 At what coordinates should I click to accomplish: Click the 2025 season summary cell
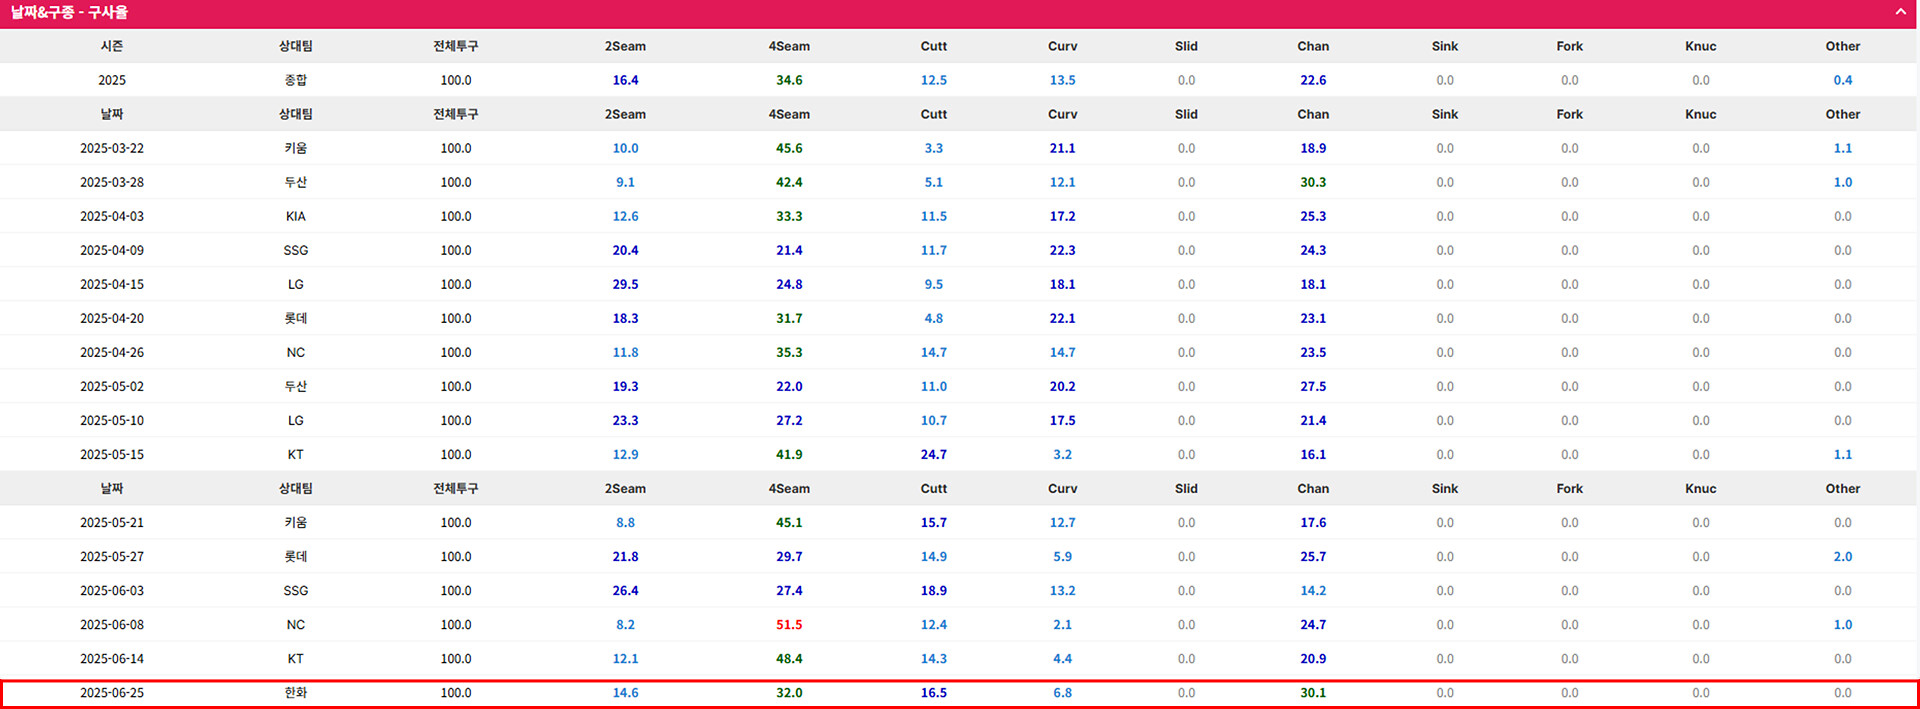coord(112,80)
